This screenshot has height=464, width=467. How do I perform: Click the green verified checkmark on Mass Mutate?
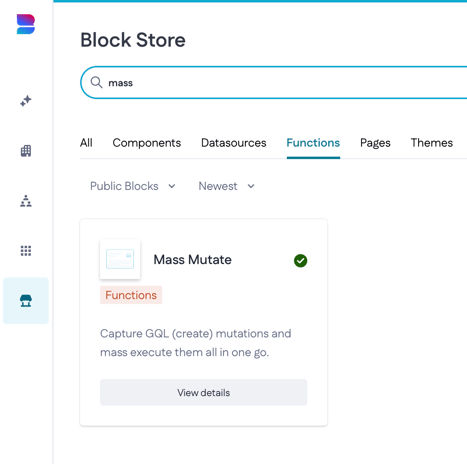[x=300, y=260]
